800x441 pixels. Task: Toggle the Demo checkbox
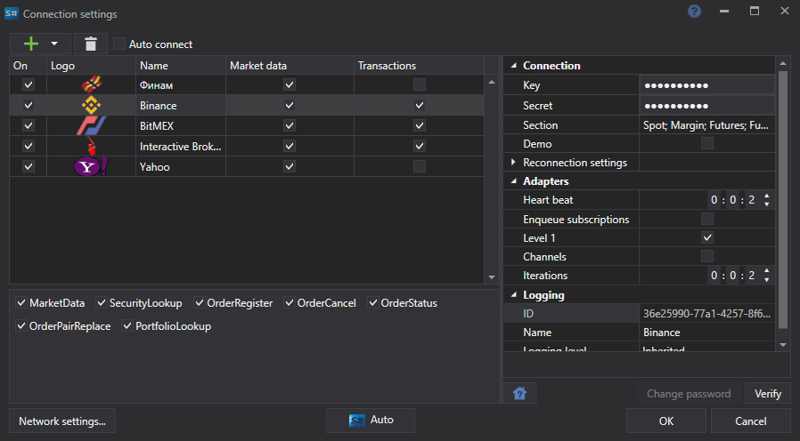(707, 144)
